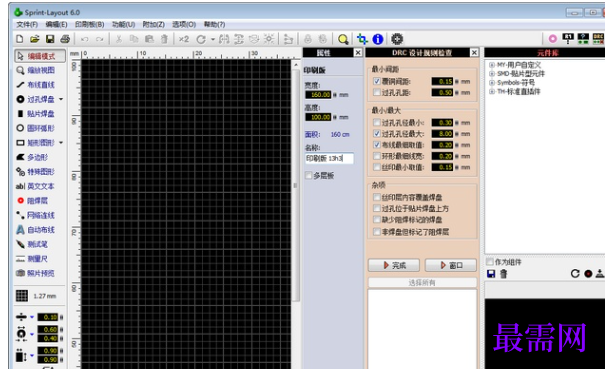Open the 选项(O) menu

point(184,24)
